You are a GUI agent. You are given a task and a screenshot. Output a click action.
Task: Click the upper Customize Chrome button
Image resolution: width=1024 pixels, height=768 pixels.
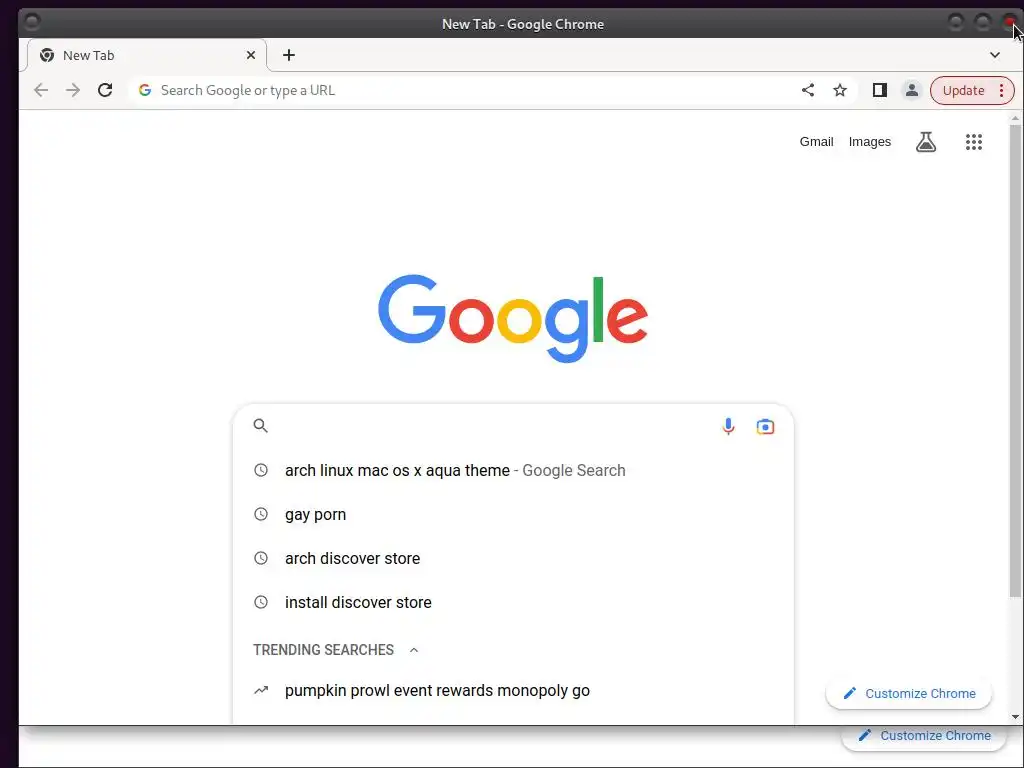(x=908, y=694)
